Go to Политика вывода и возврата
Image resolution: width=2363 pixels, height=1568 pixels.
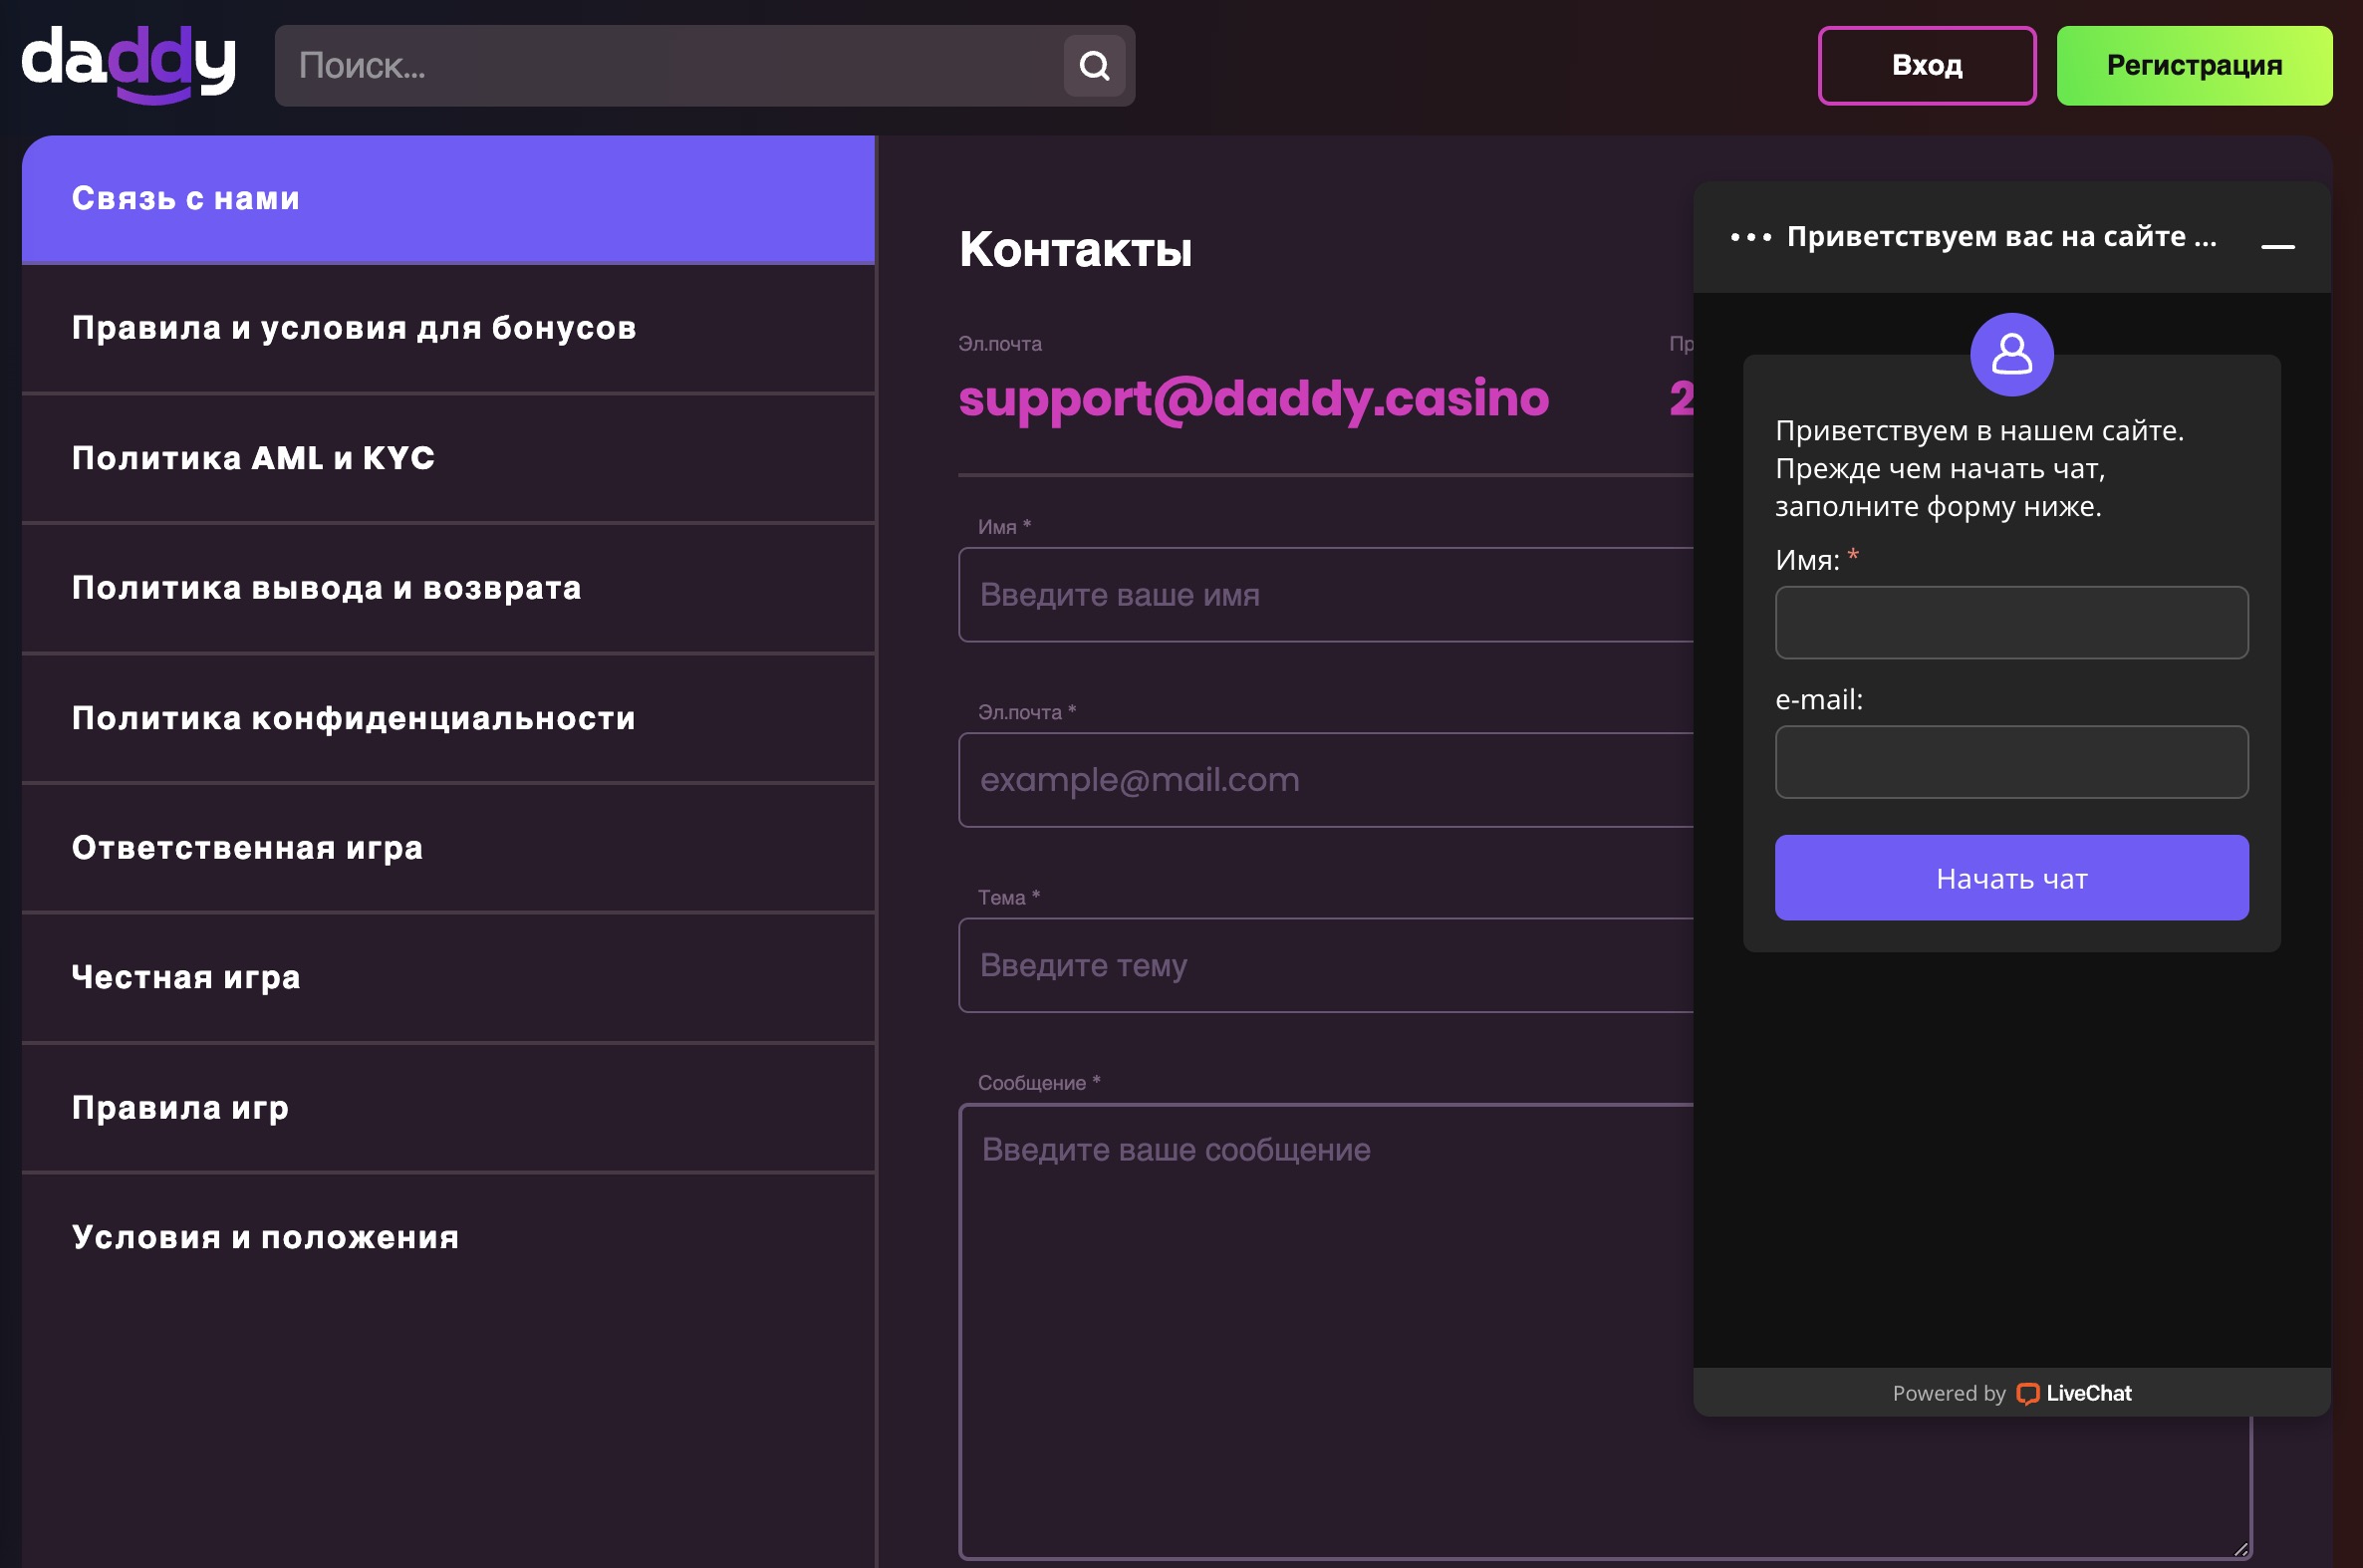click(x=448, y=588)
